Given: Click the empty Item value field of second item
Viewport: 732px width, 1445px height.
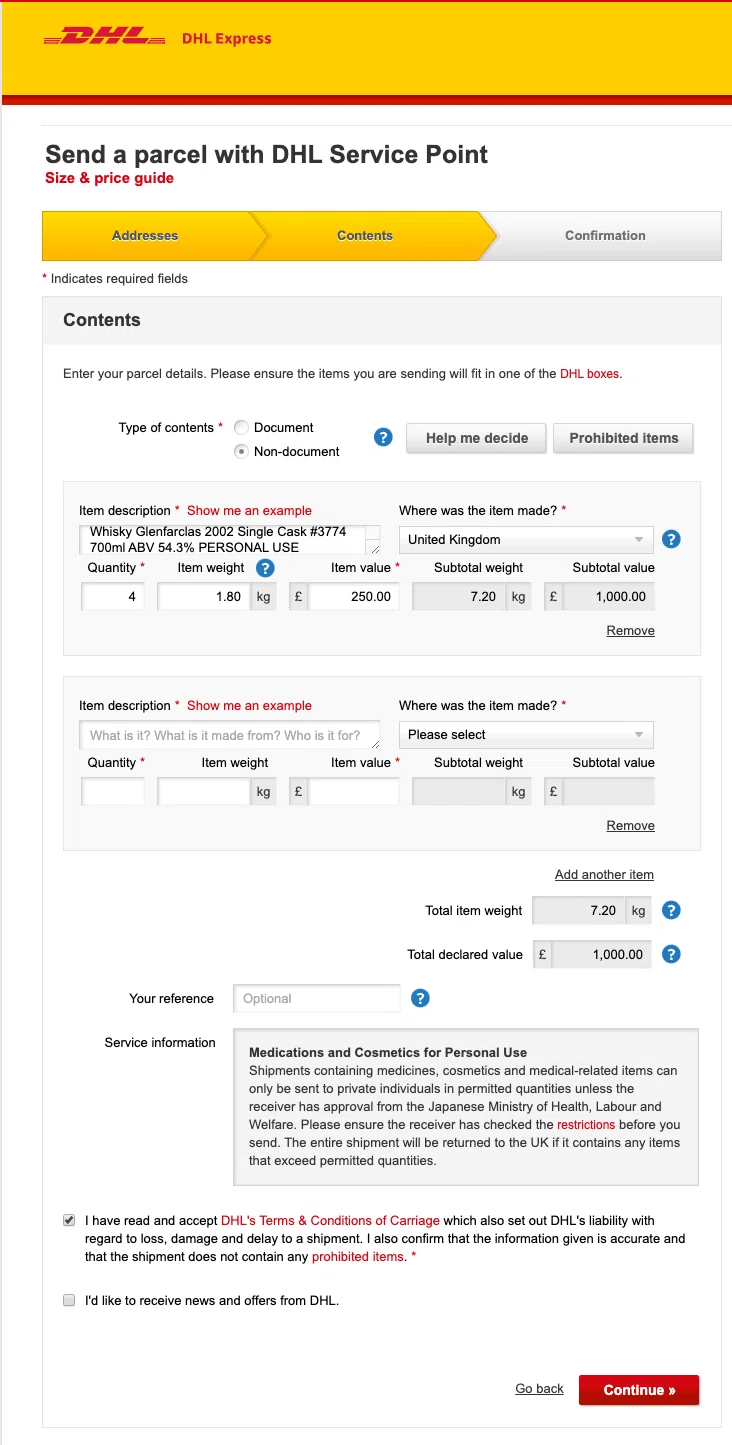Looking at the screenshot, I should click(354, 792).
